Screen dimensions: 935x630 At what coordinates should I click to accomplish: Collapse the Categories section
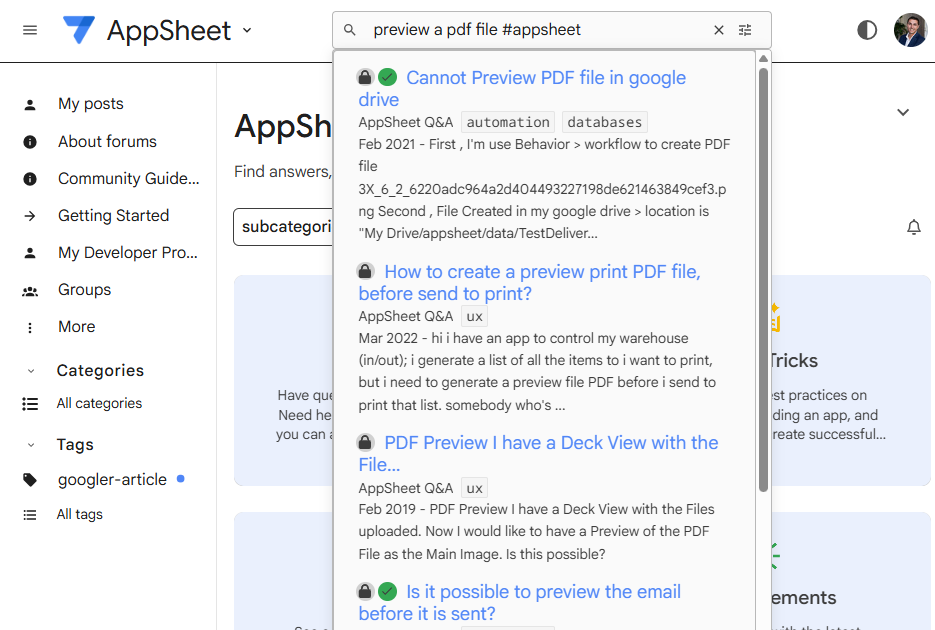[x=31, y=371]
